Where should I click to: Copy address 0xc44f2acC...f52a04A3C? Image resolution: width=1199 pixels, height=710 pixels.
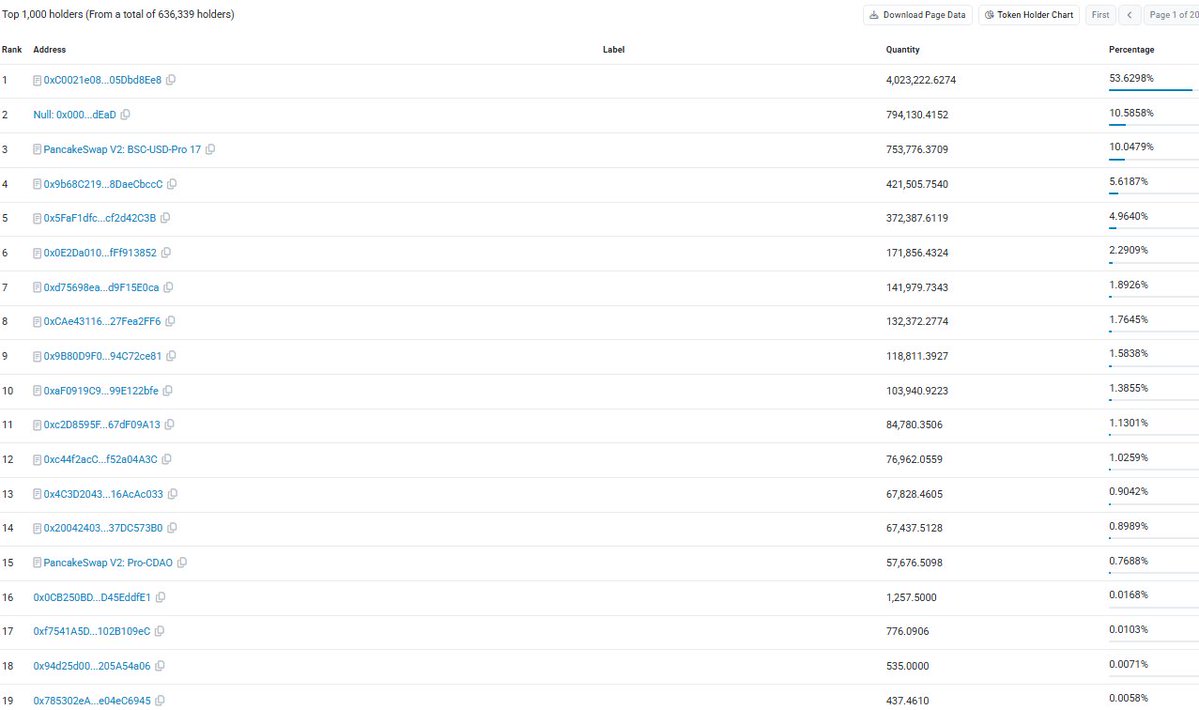[x=167, y=459]
